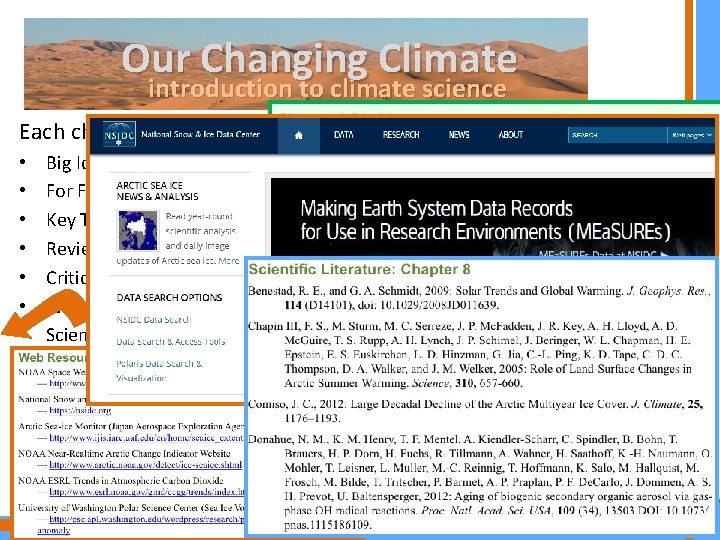Screen dimensions: 720x540
Task: Open the RESEARCH menu in NSIDC navbar
Action: pos(401,135)
